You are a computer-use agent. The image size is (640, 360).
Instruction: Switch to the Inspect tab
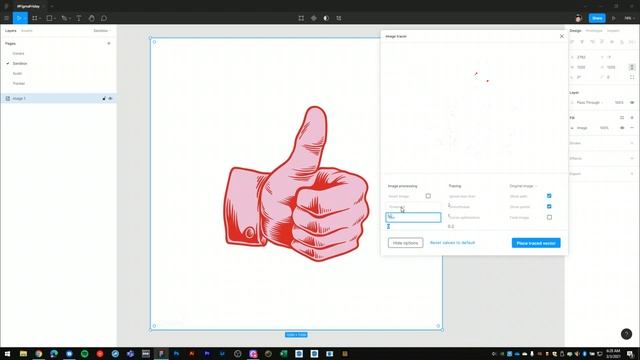[613, 31]
